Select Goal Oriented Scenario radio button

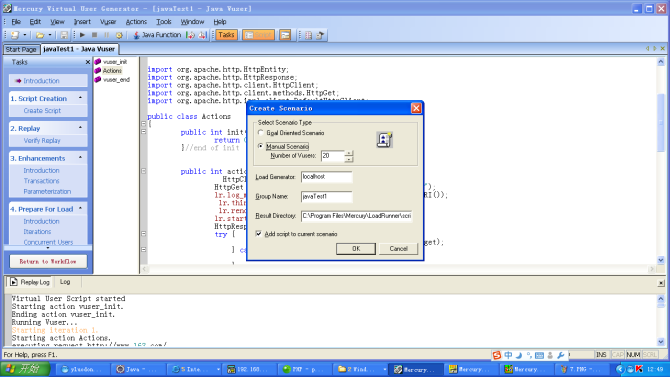[261, 133]
